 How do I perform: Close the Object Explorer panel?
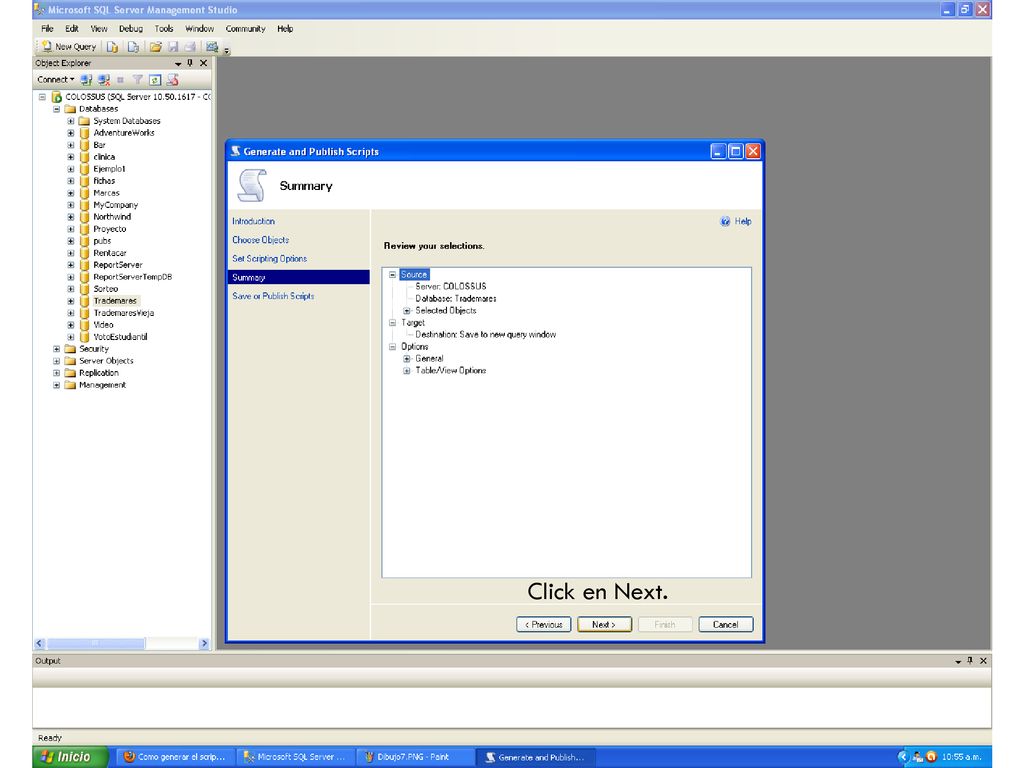[204, 63]
